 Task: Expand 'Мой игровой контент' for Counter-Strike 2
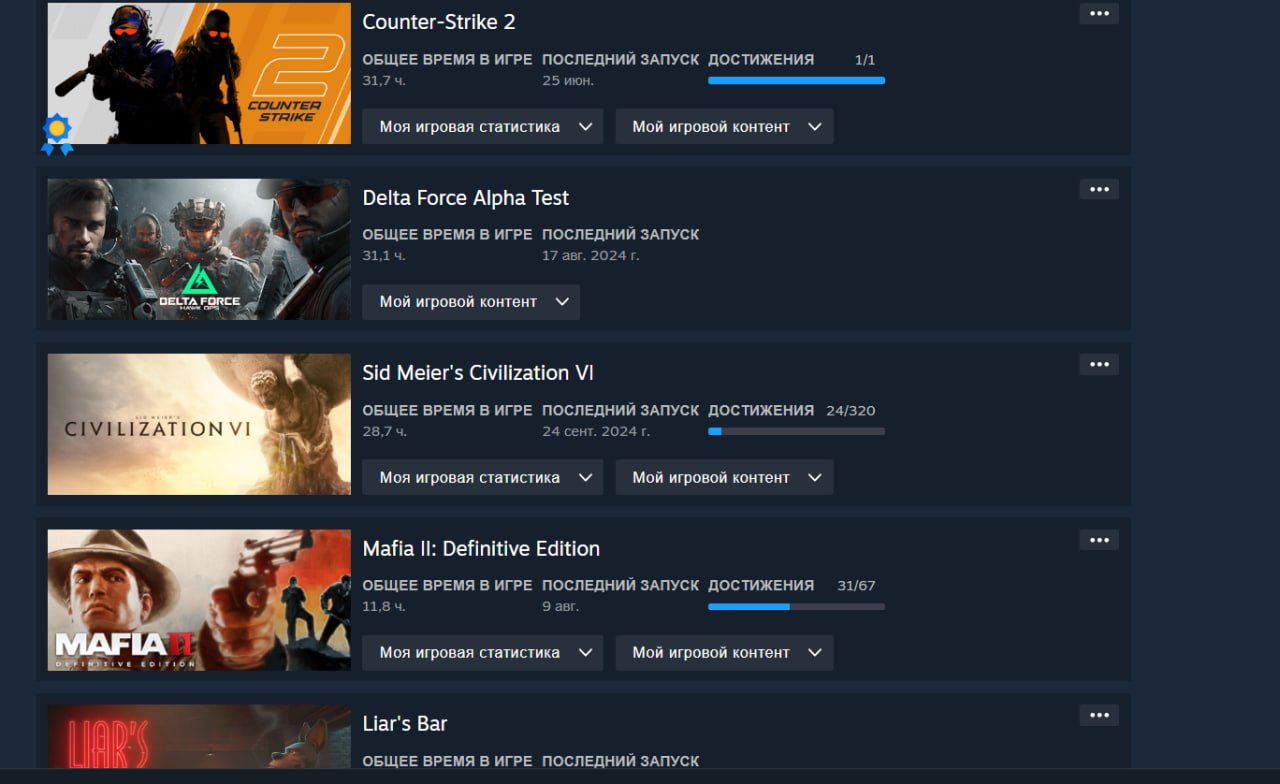[x=724, y=127]
